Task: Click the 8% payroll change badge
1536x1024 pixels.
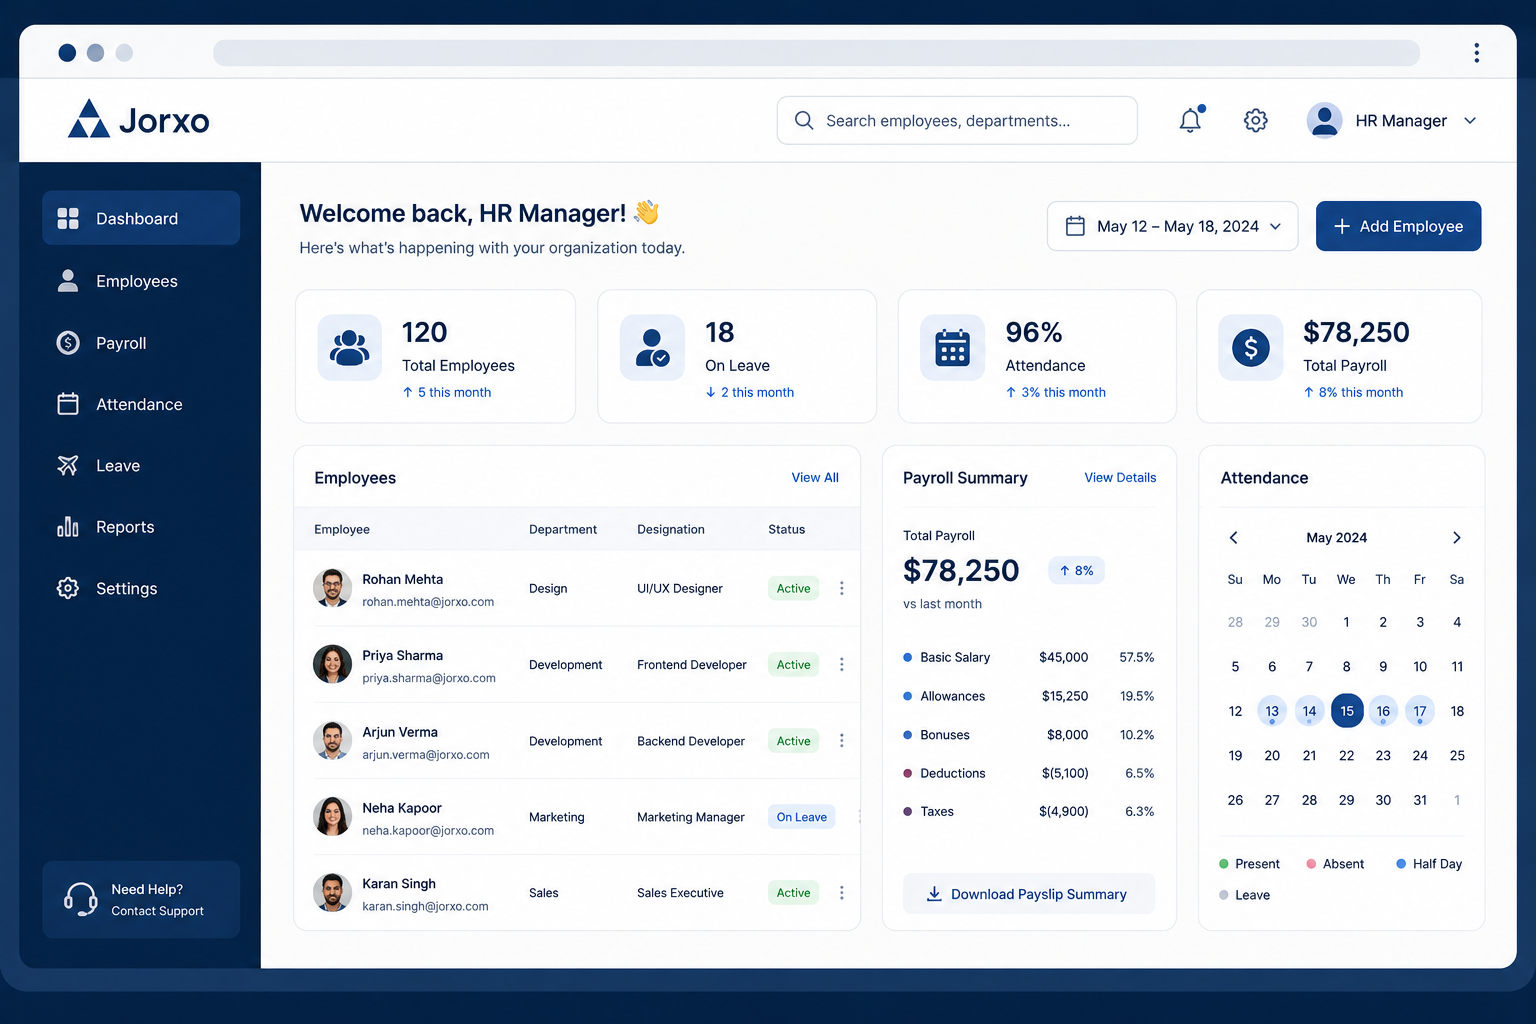Action: click(x=1076, y=570)
